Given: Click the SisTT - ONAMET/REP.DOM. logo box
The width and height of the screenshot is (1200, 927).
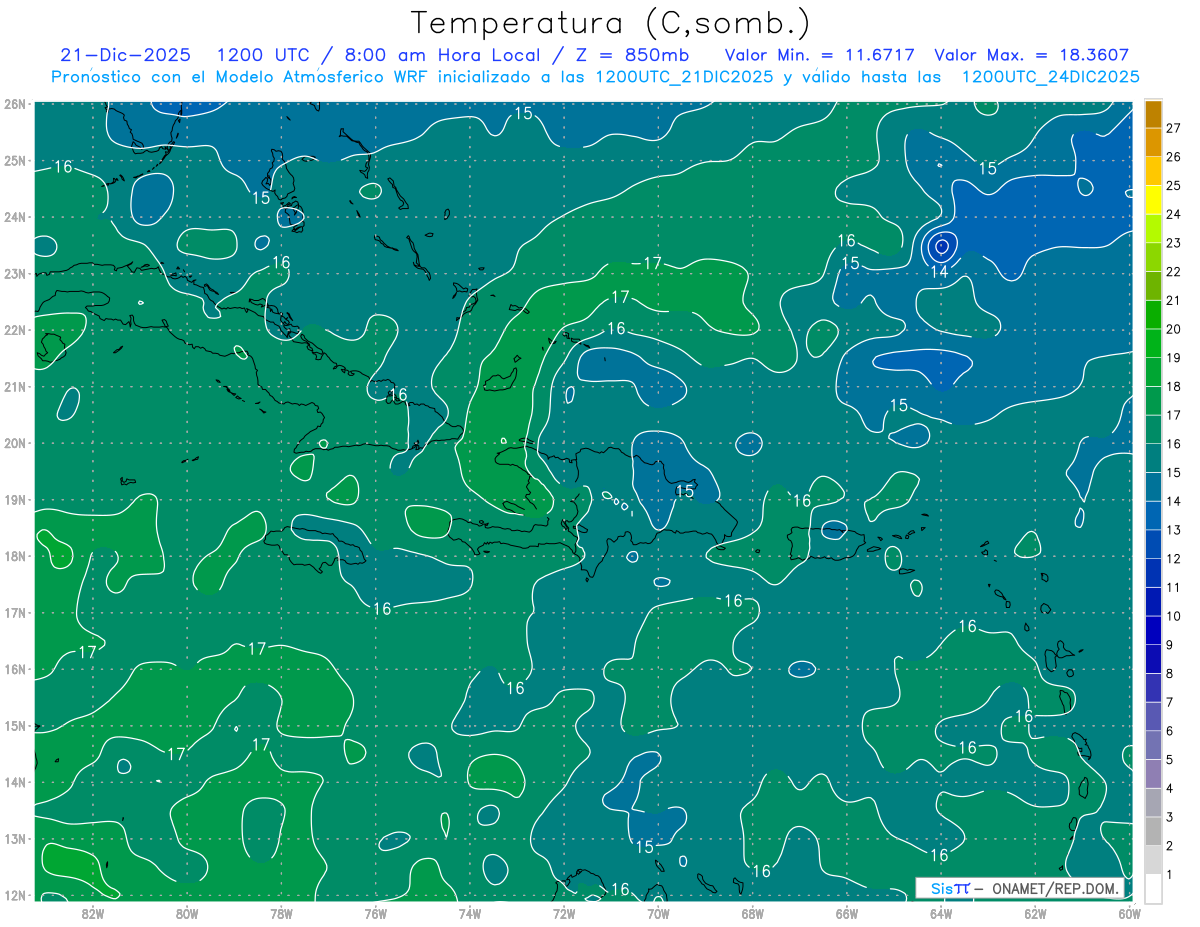Looking at the screenshot, I should [x=1019, y=888].
